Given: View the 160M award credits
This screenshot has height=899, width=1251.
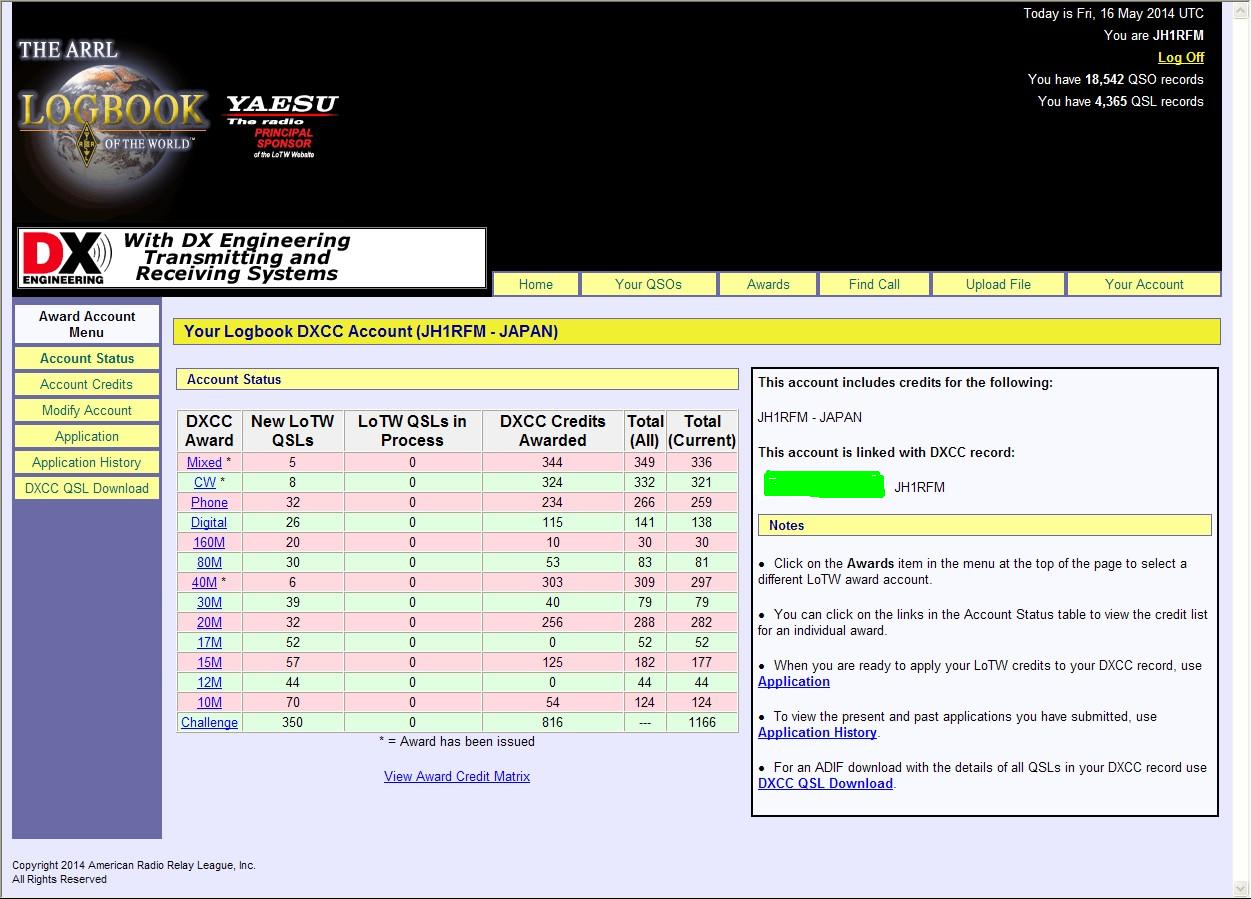Looking at the screenshot, I should click(x=209, y=542).
